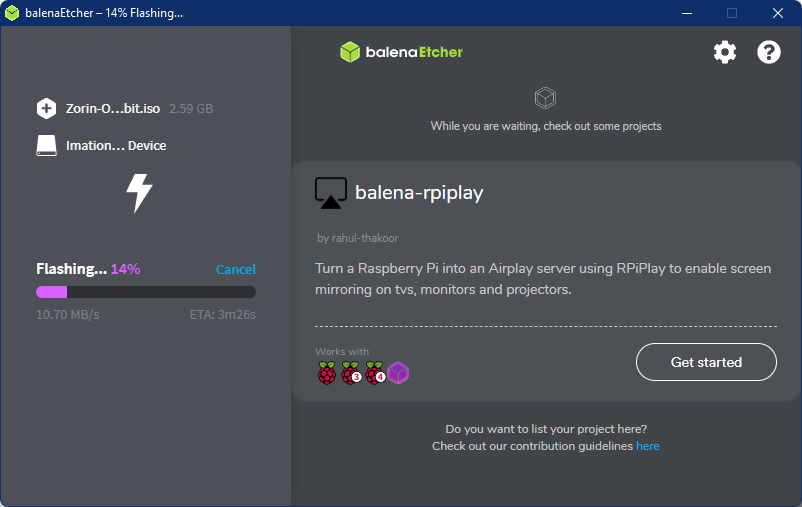Click the balena-rpiplay AirPlay screen icon
This screenshot has height=507, width=802.
click(x=331, y=193)
